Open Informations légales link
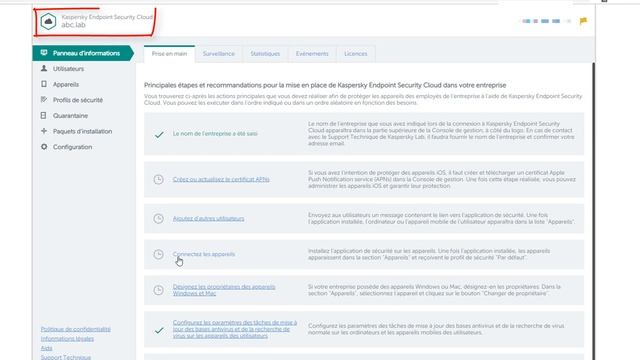The width and height of the screenshot is (640, 360). (67, 339)
